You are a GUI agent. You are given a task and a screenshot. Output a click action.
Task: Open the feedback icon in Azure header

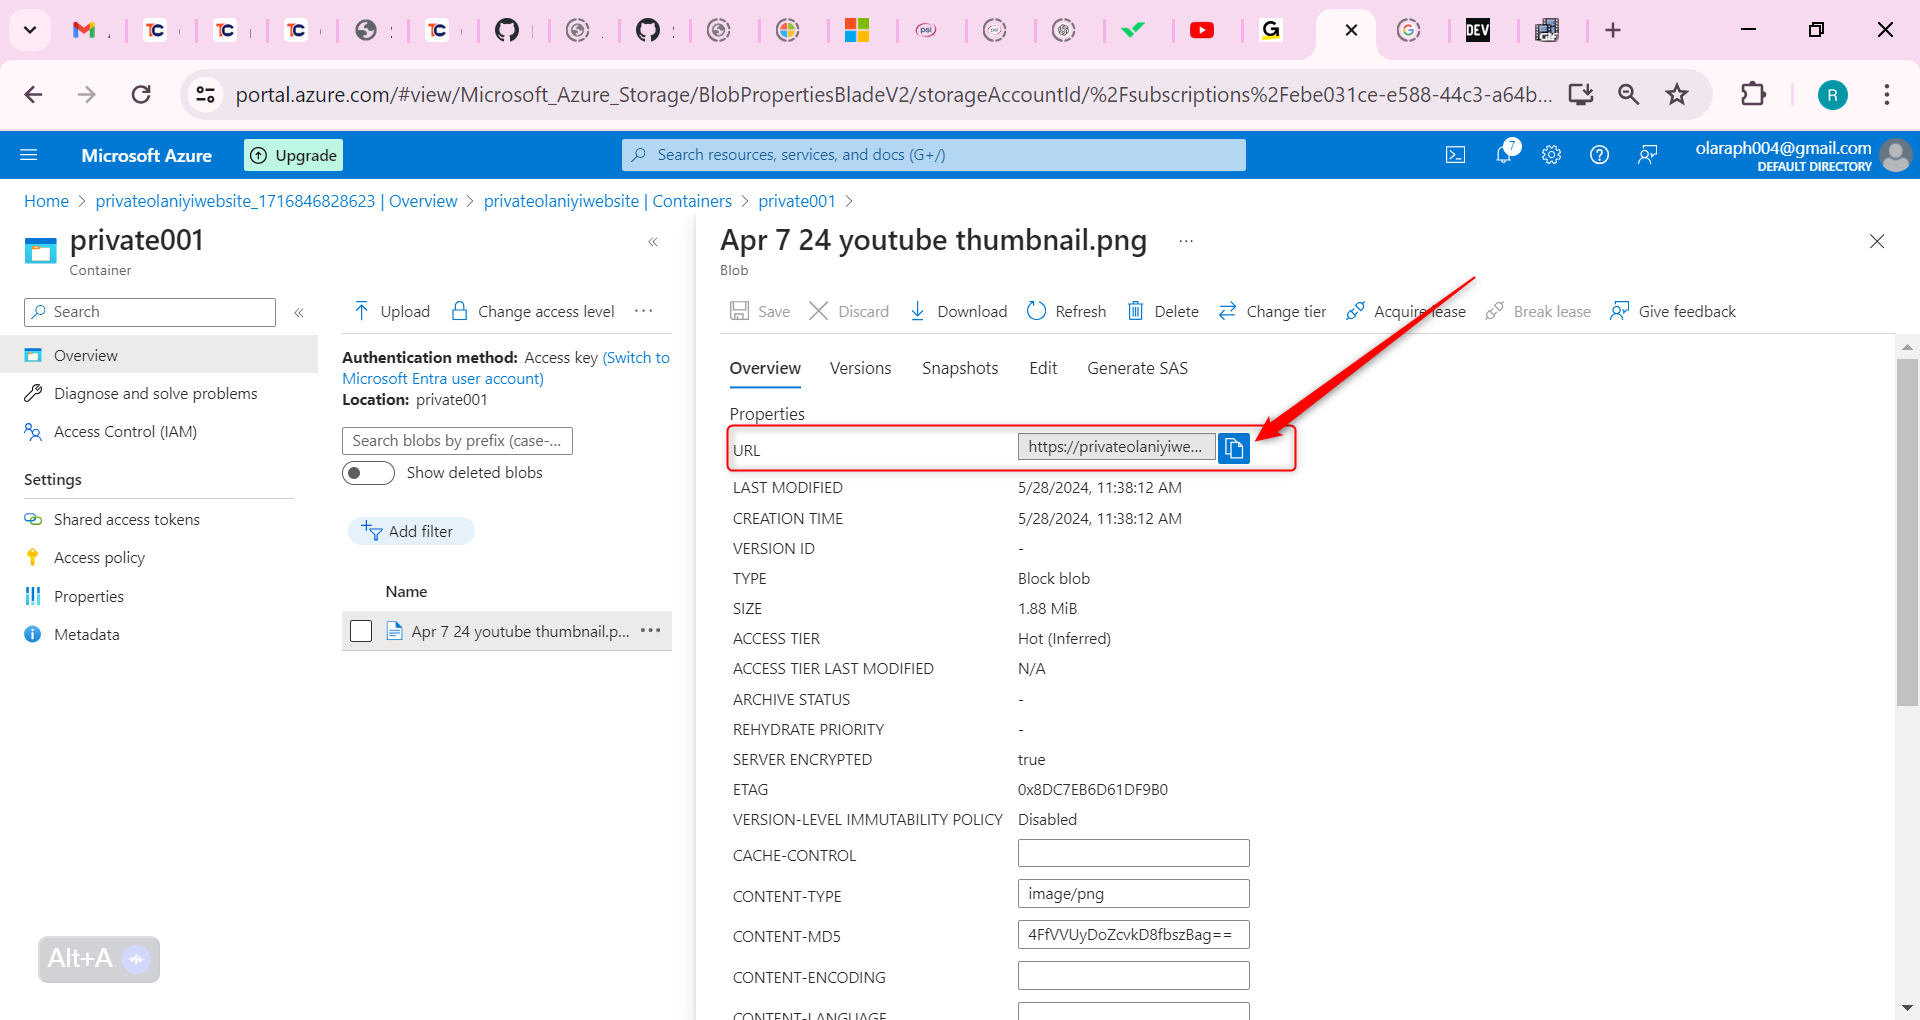pos(1647,155)
